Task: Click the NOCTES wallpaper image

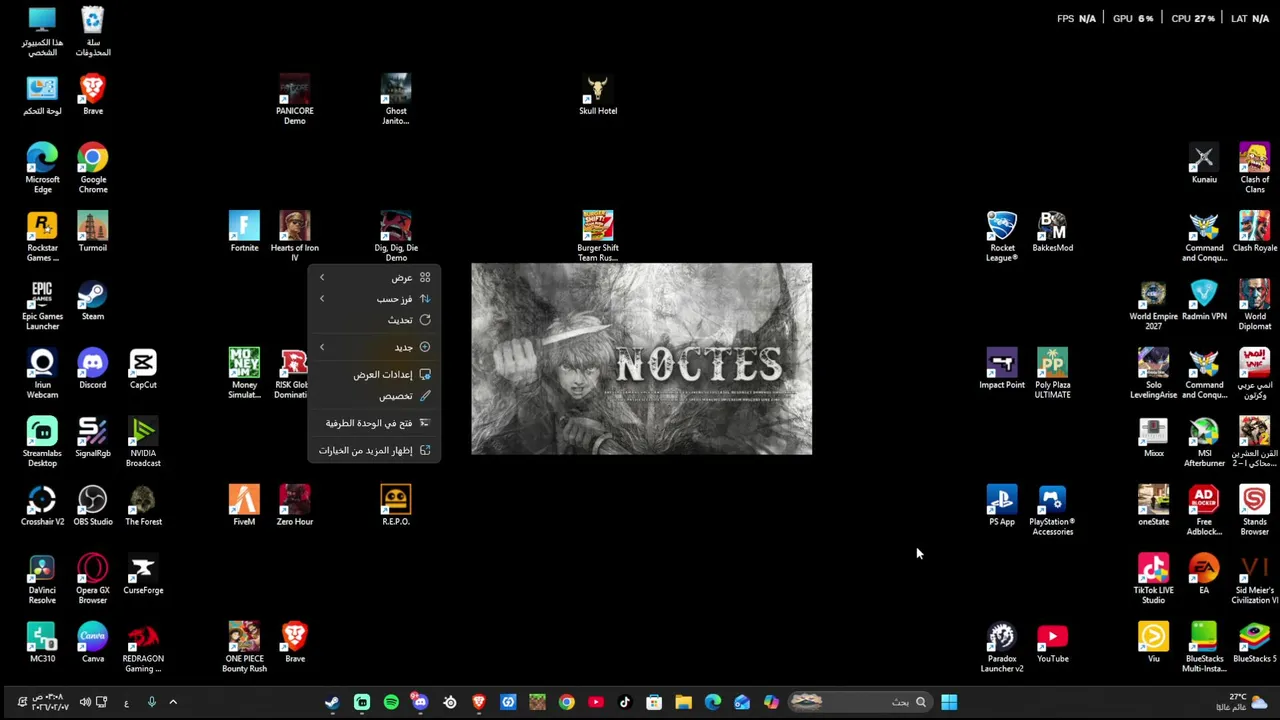Action: [x=642, y=359]
